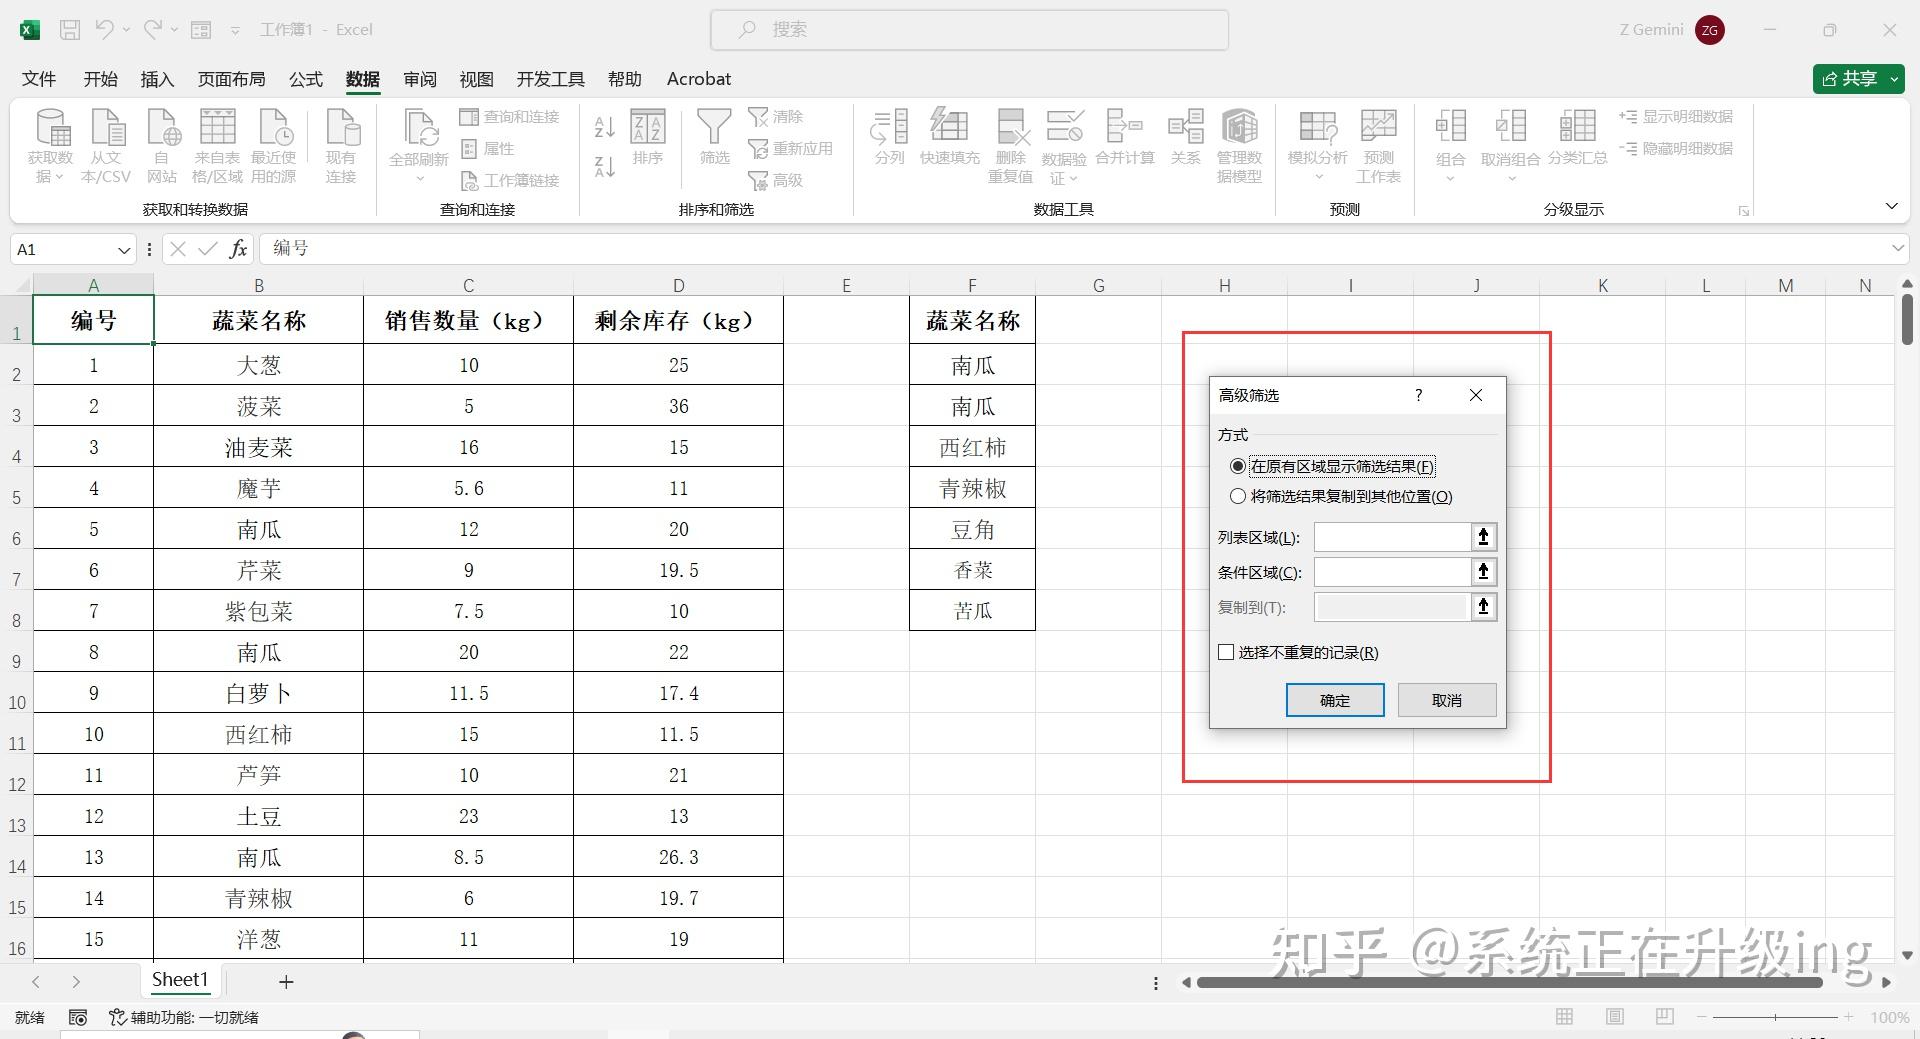This screenshot has width=1920, height=1039.
Task: Click 查询和连接 button
Action: click(509, 117)
